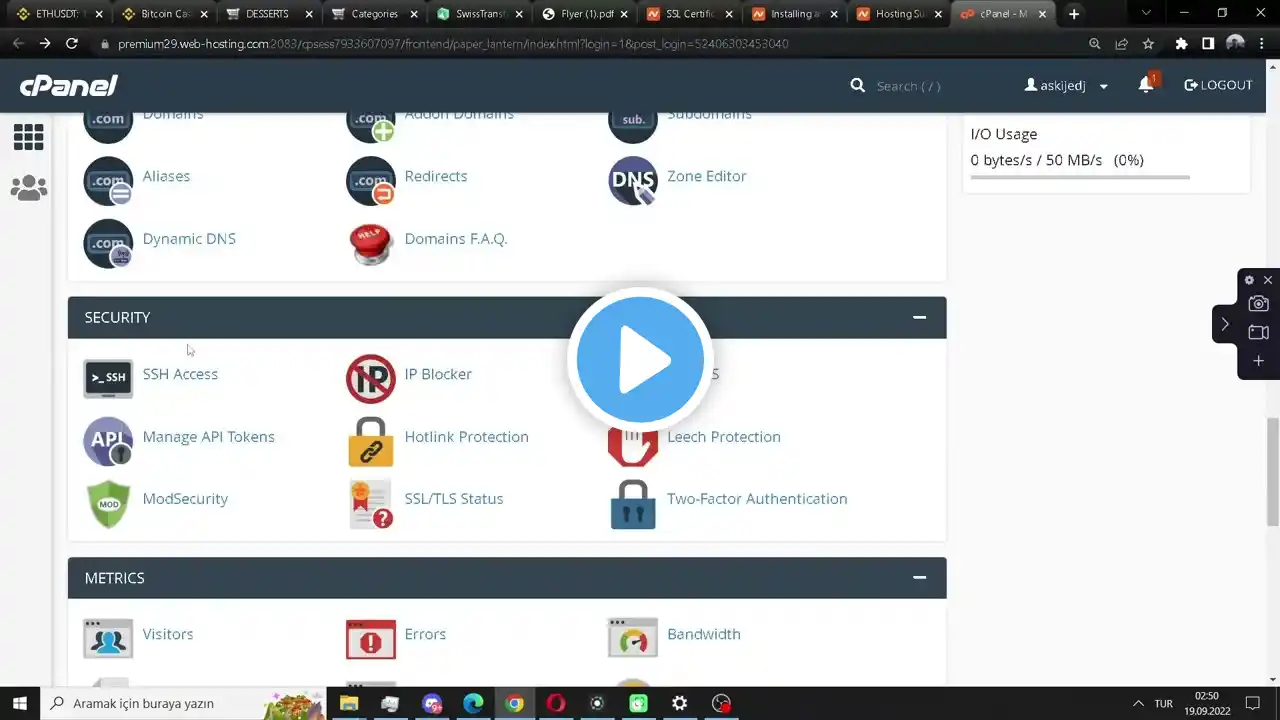Viewport: 1280px width, 720px height.
Task: Click the Two-Factor Authentication padlock icon
Action: click(633, 503)
